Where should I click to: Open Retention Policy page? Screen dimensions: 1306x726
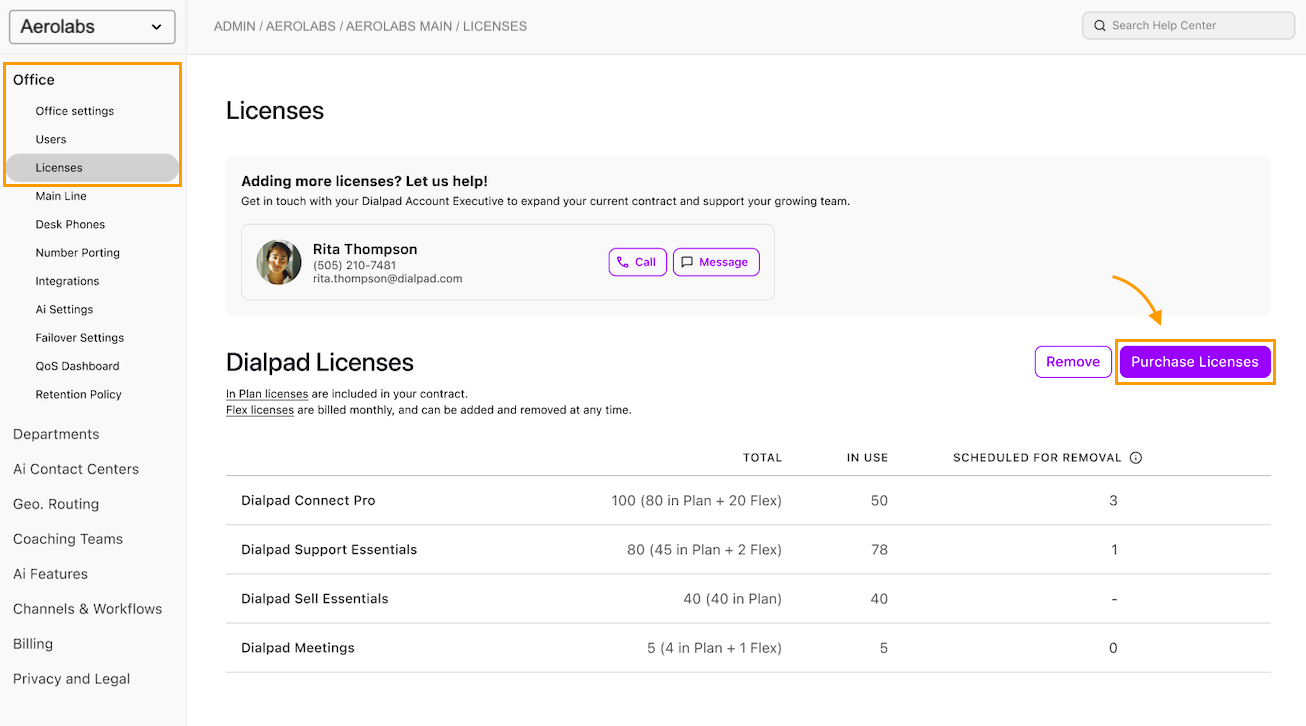[x=78, y=394]
